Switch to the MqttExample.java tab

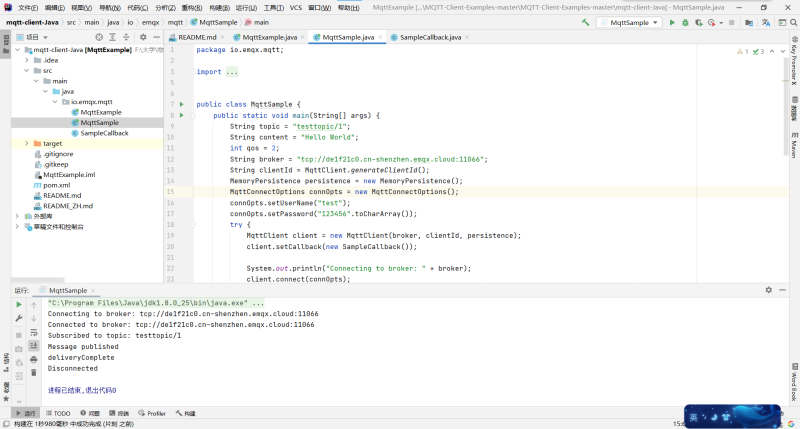pyautogui.click(x=269, y=37)
